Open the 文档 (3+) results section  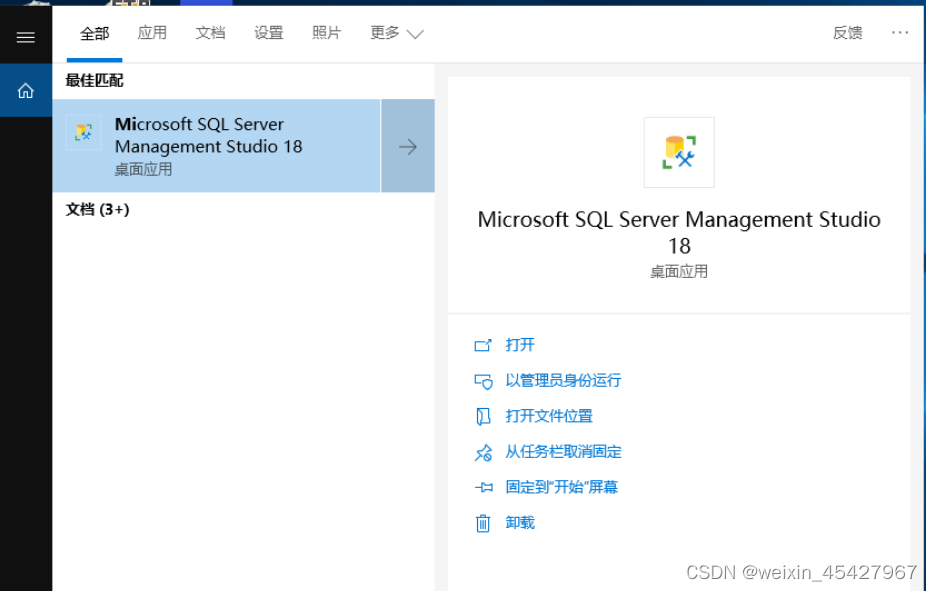click(97, 209)
